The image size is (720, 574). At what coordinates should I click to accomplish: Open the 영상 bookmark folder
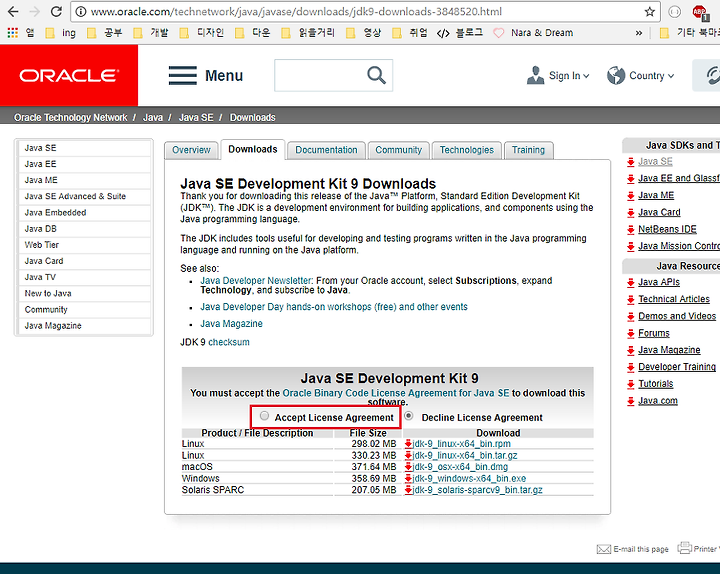(x=363, y=33)
